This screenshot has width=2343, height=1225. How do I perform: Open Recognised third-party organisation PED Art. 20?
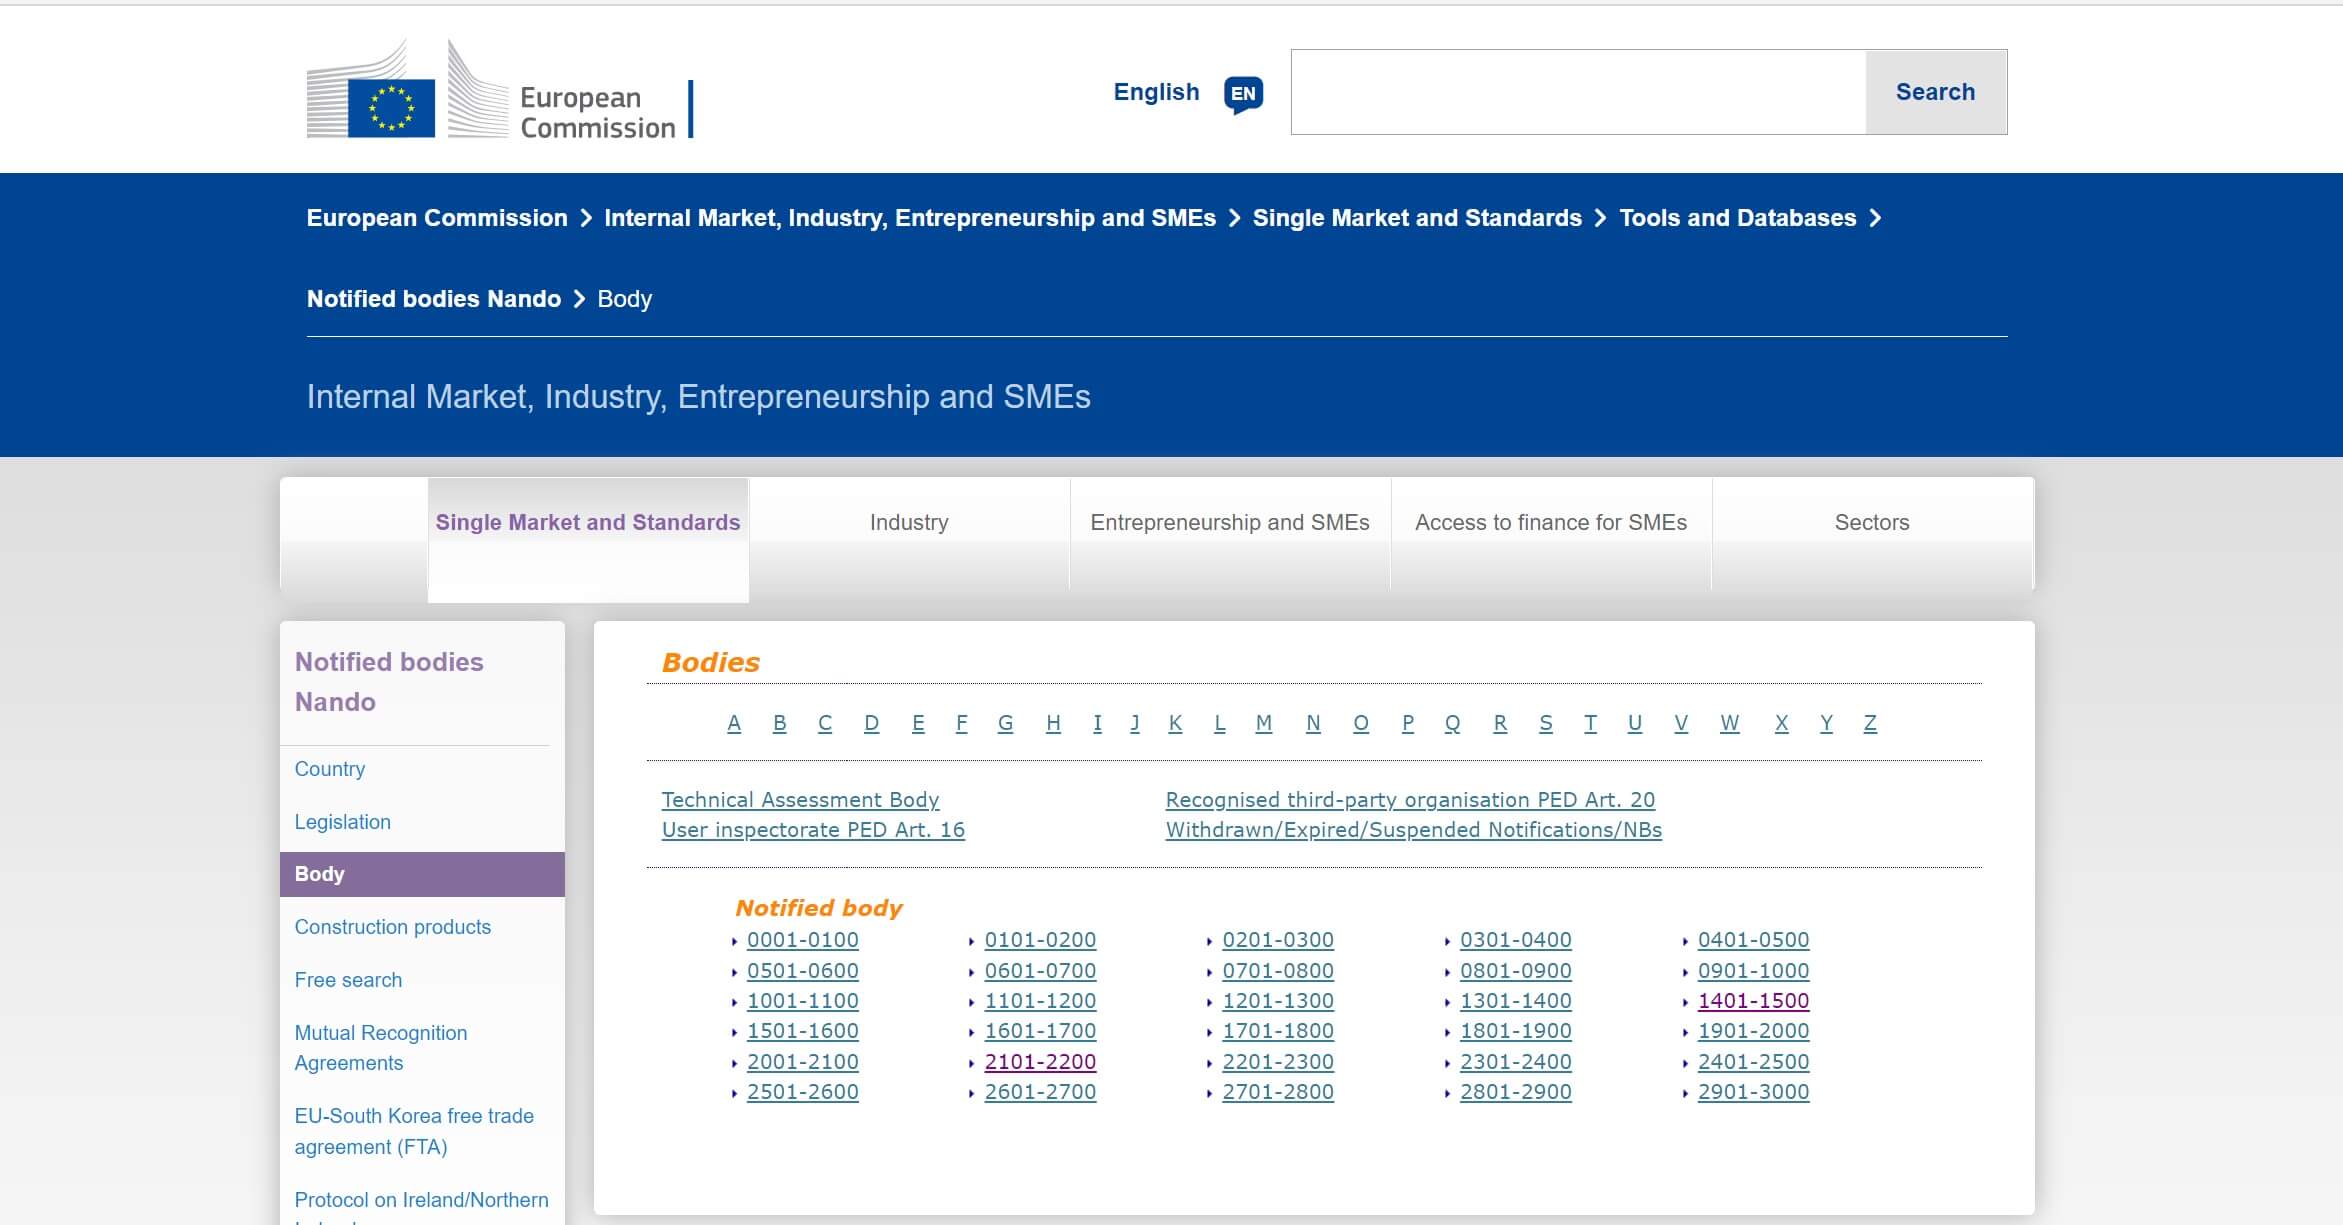click(1410, 800)
